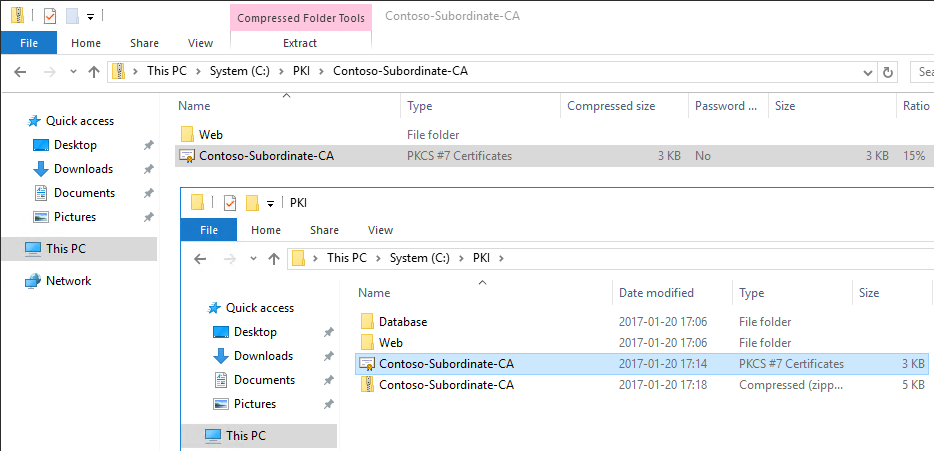Open File menu in outer zip window
Image resolution: width=934 pixels, height=451 pixels.
[29, 43]
